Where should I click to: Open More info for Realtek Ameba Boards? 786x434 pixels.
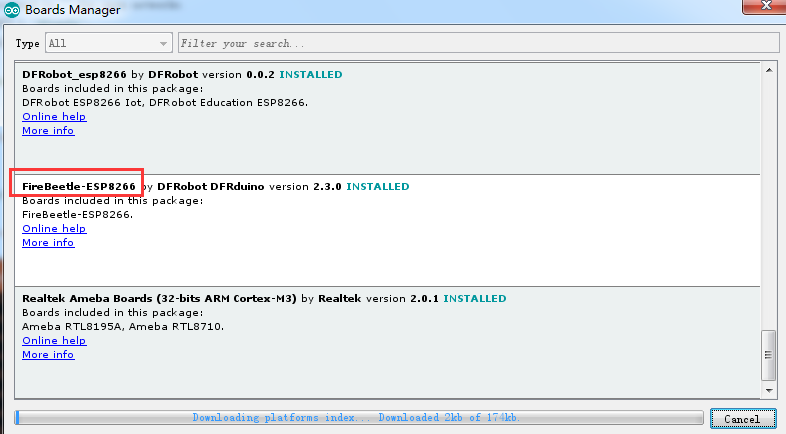48,355
